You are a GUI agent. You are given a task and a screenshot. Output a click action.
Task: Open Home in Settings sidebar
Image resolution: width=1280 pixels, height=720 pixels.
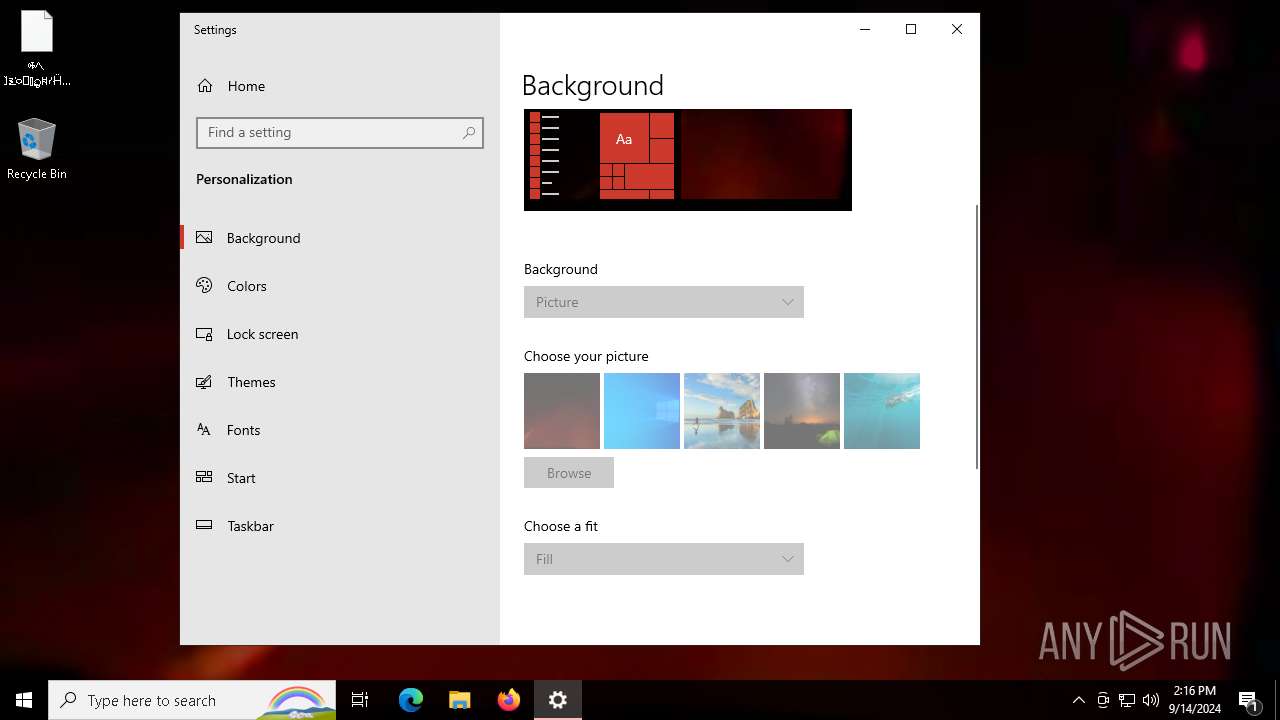pyautogui.click(x=340, y=86)
